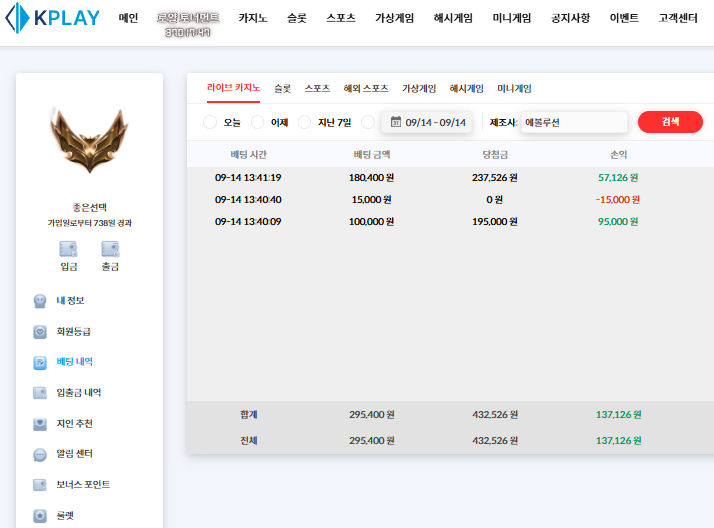714x528 pixels.
Task: Click the 합계 summary row label
Action: (x=249, y=415)
